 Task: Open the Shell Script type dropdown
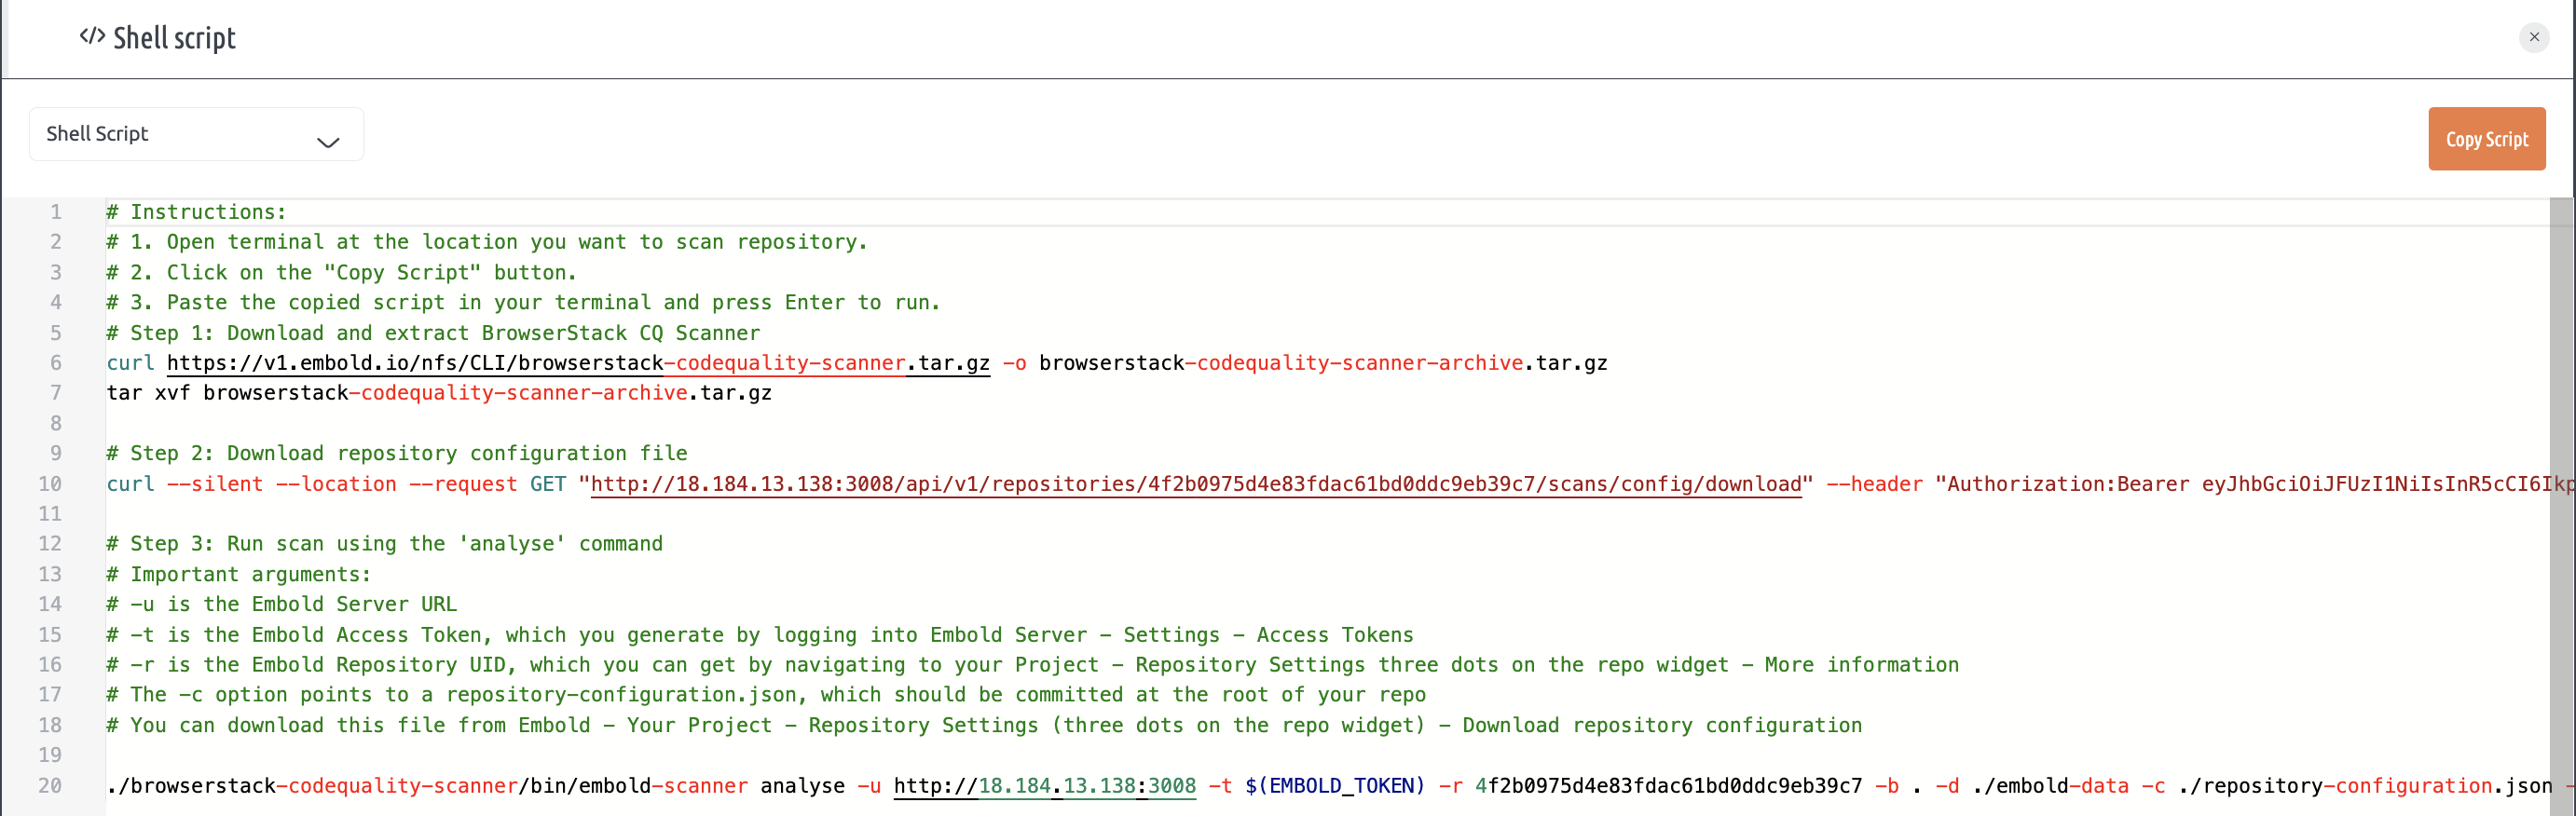click(x=196, y=134)
